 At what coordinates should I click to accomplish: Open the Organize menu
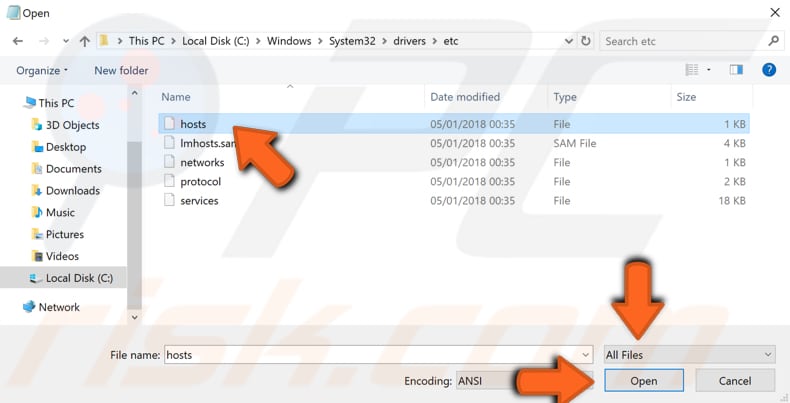(42, 71)
